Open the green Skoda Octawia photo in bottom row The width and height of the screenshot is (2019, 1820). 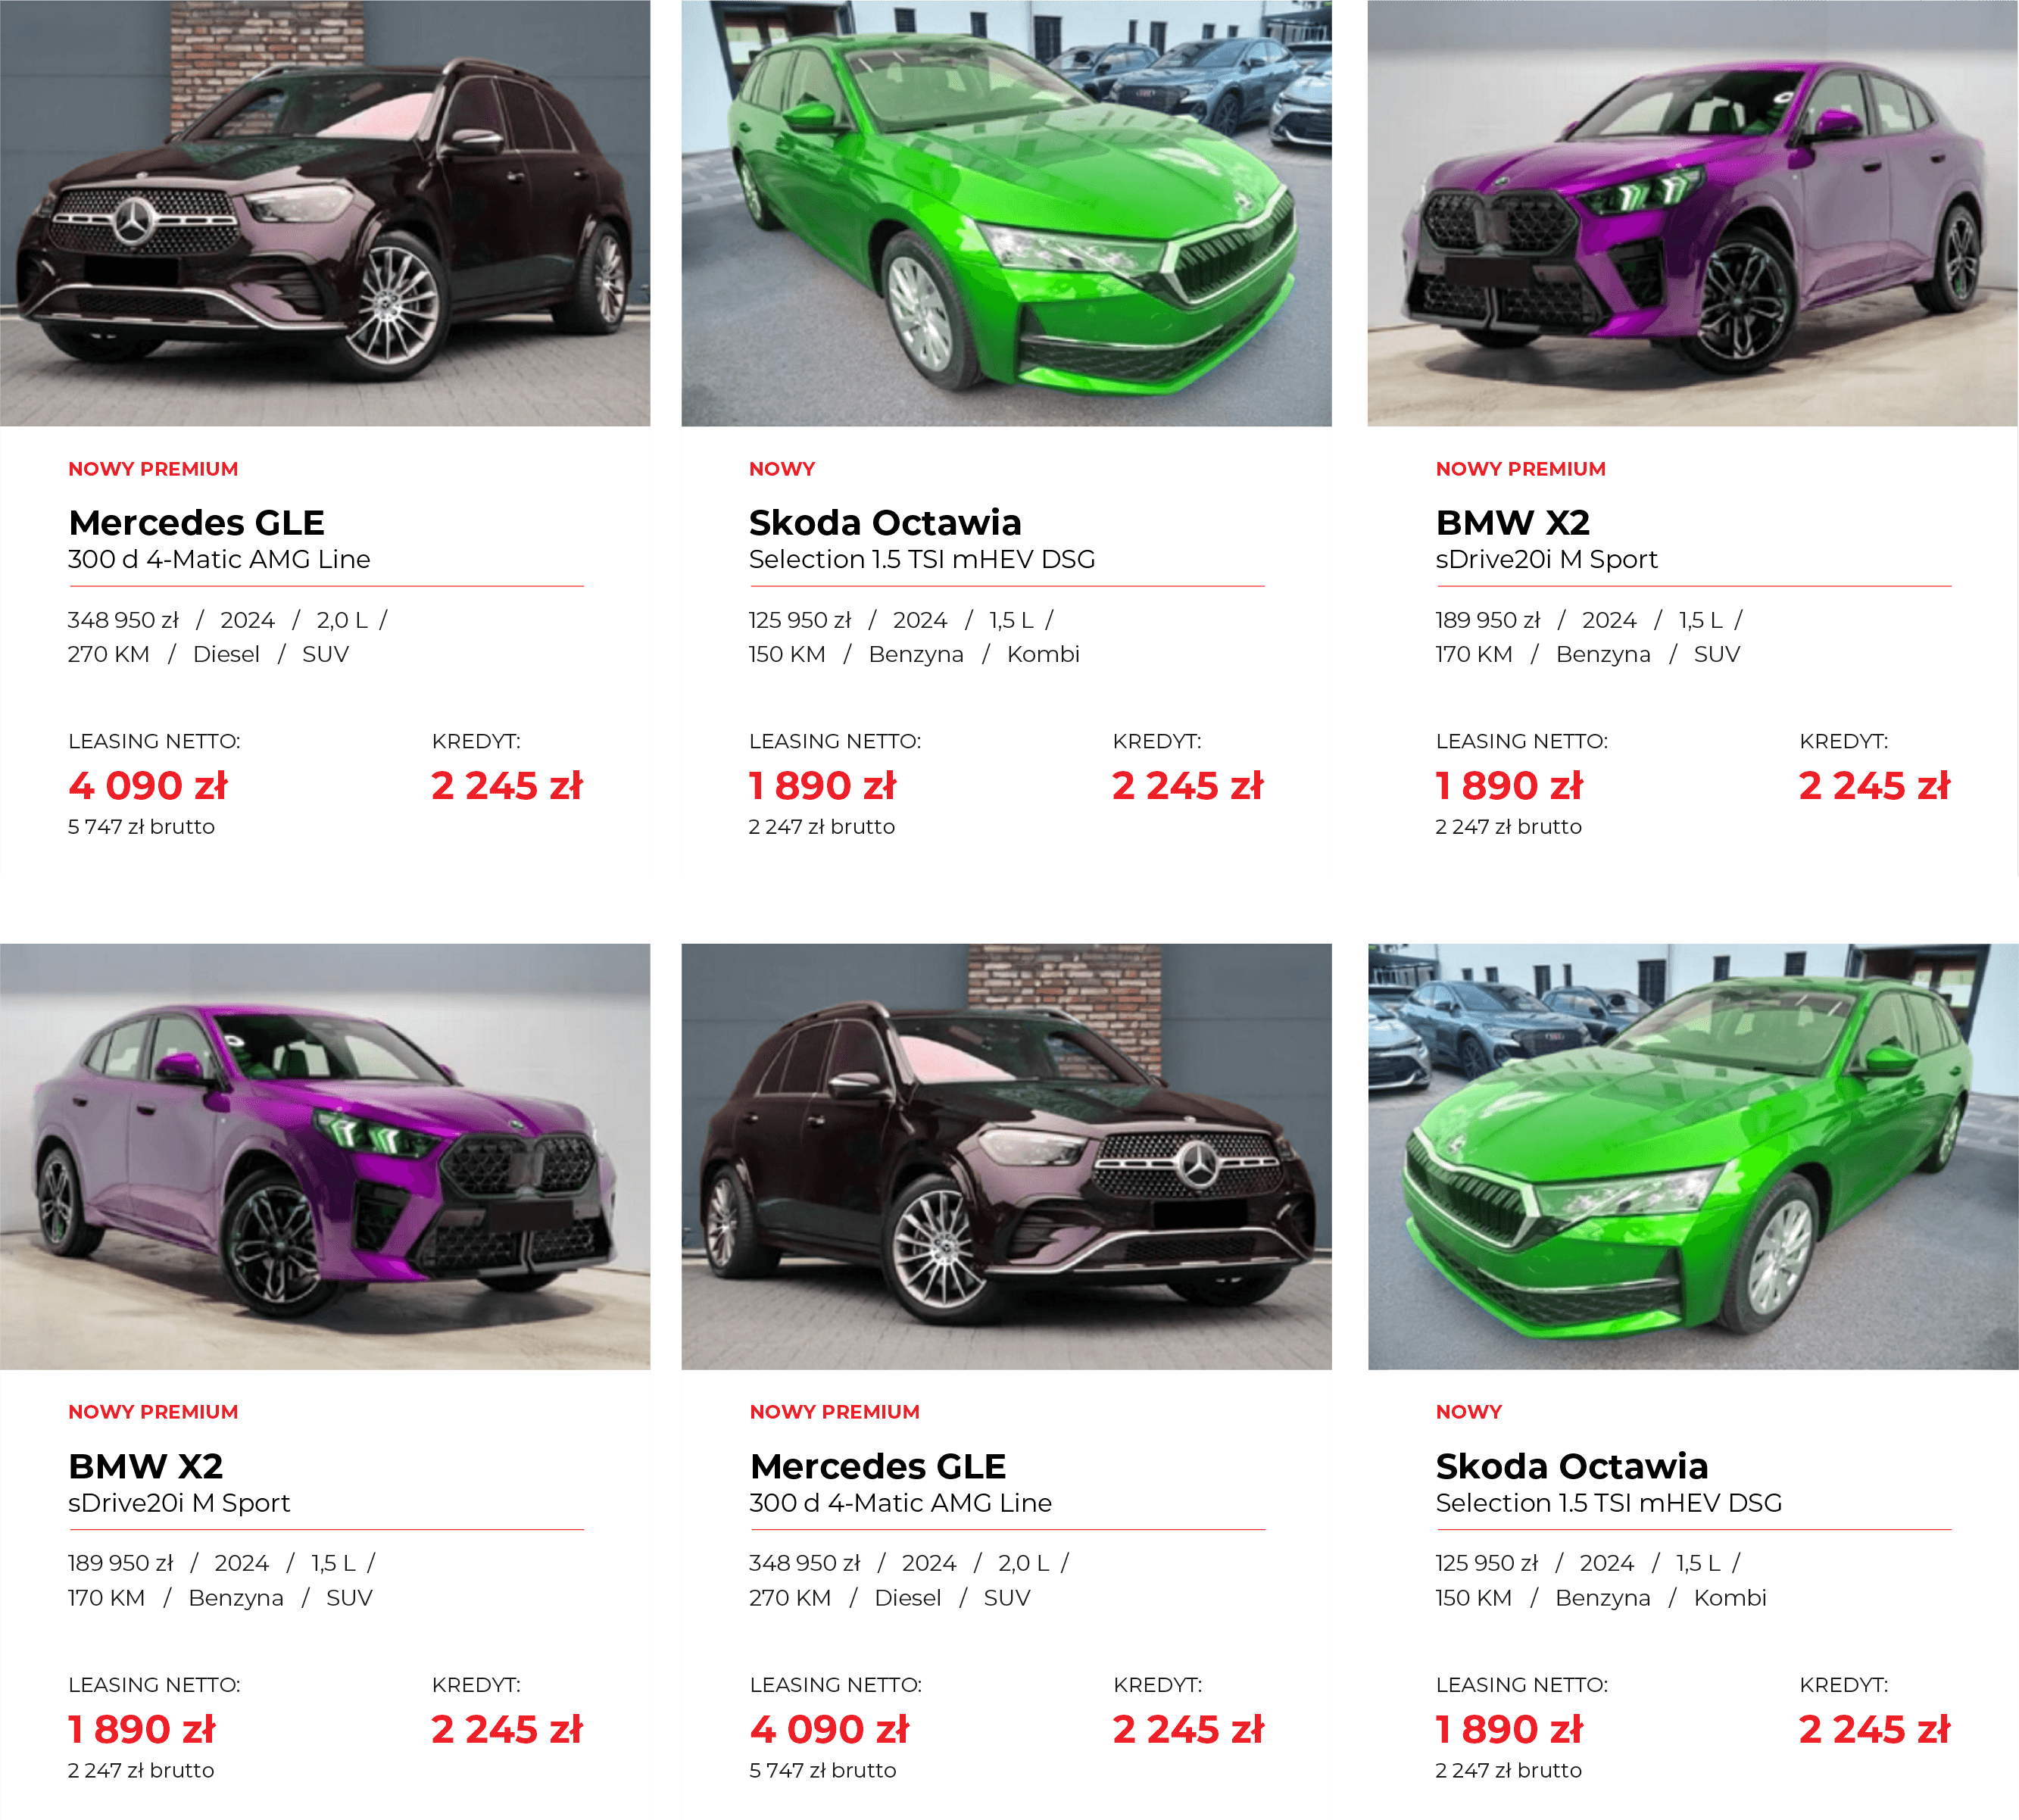click(1693, 1156)
